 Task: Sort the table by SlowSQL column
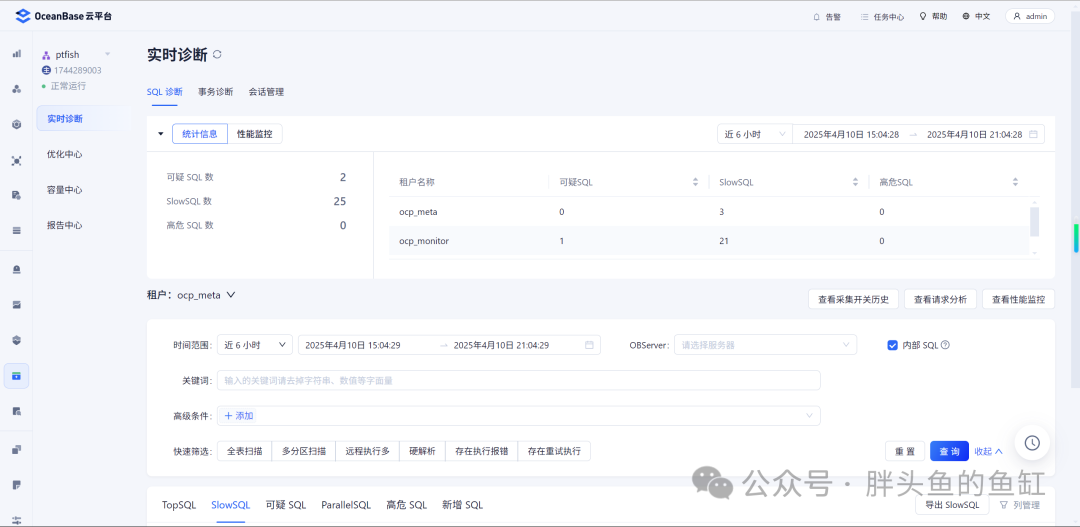click(x=855, y=183)
